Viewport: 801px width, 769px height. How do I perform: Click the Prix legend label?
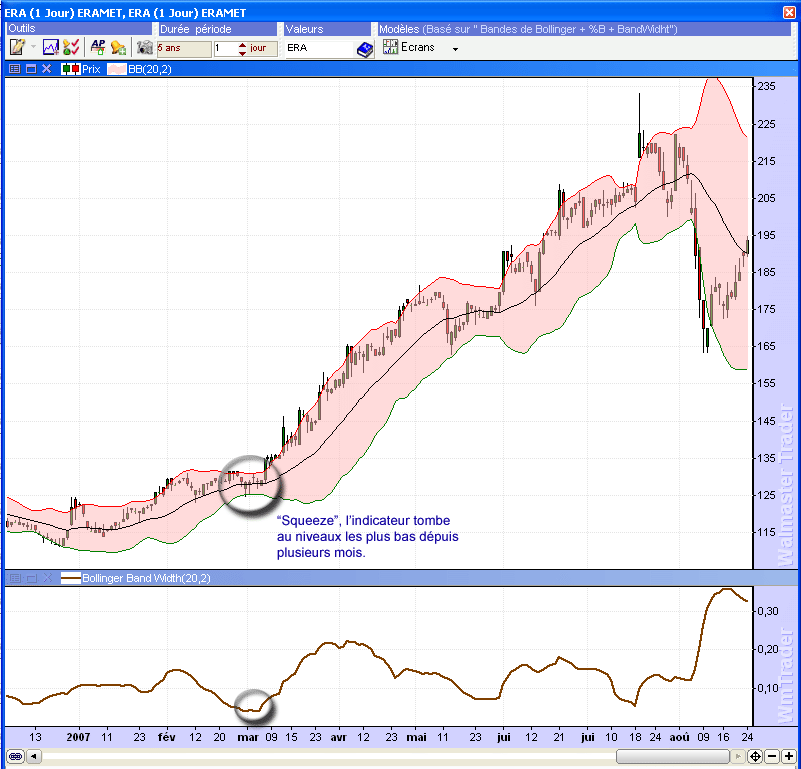point(91,69)
